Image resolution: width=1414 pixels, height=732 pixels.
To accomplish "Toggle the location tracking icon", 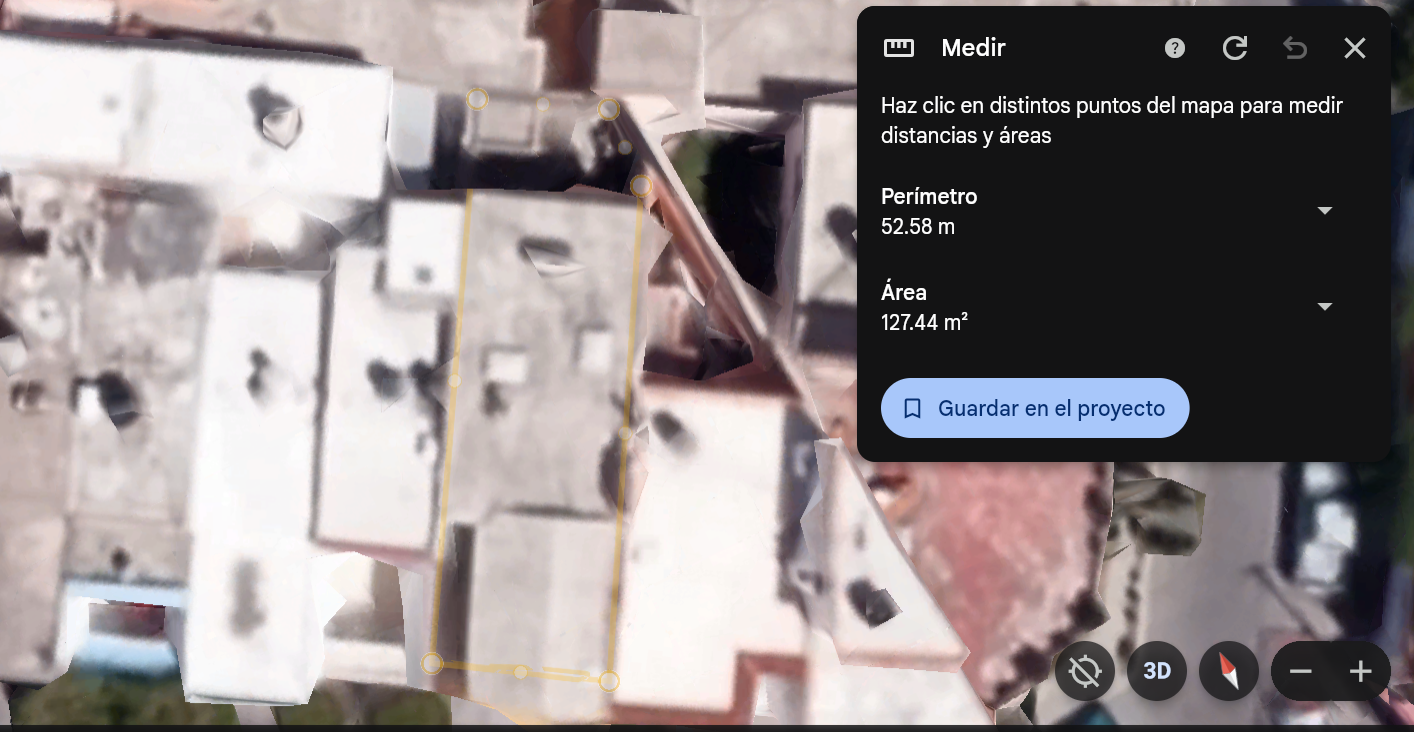I will [x=1085, y=671].
